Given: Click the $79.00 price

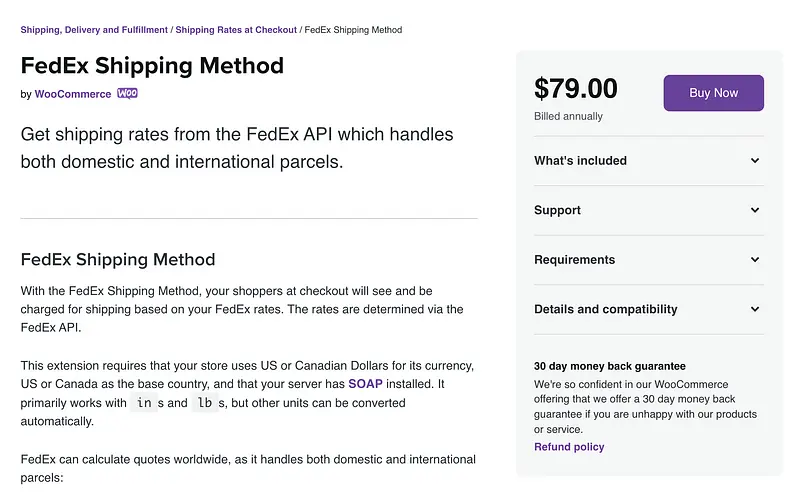Looking at the screenshot, I should point(576,89).
